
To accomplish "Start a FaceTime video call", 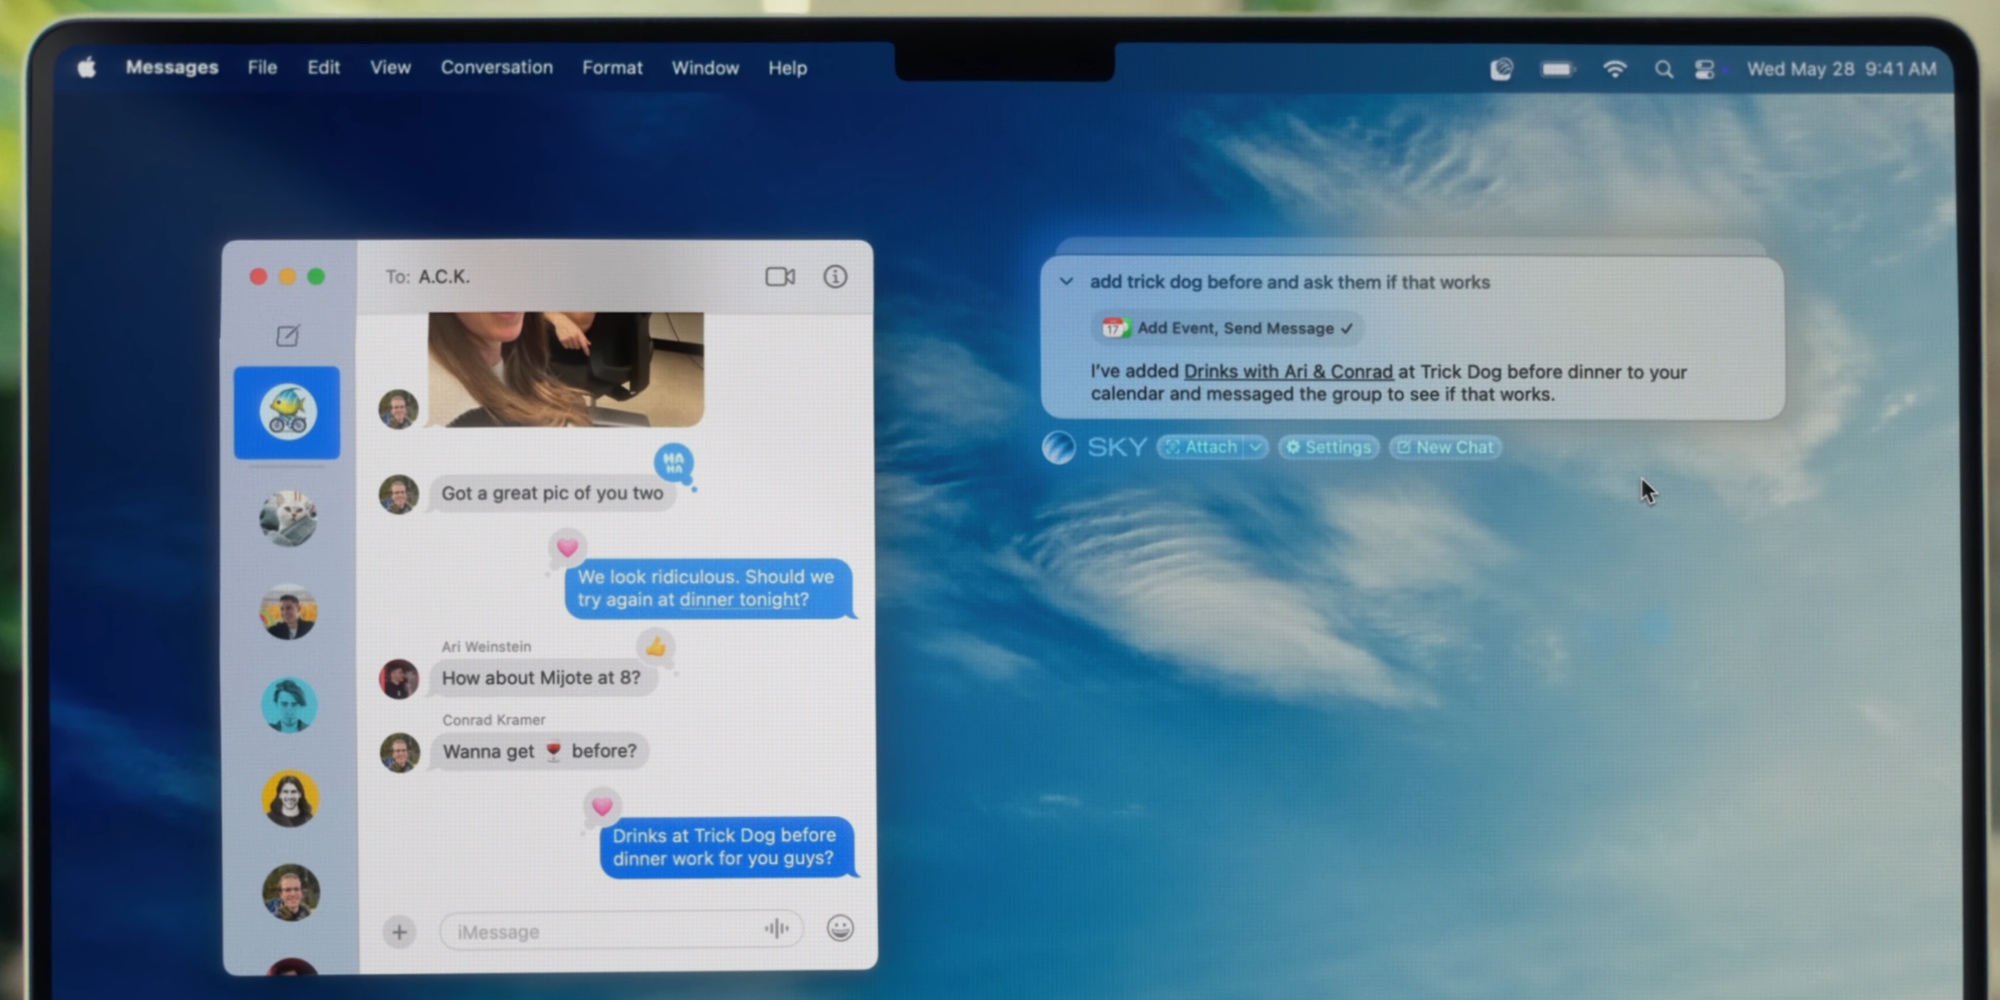I will 780,277.
